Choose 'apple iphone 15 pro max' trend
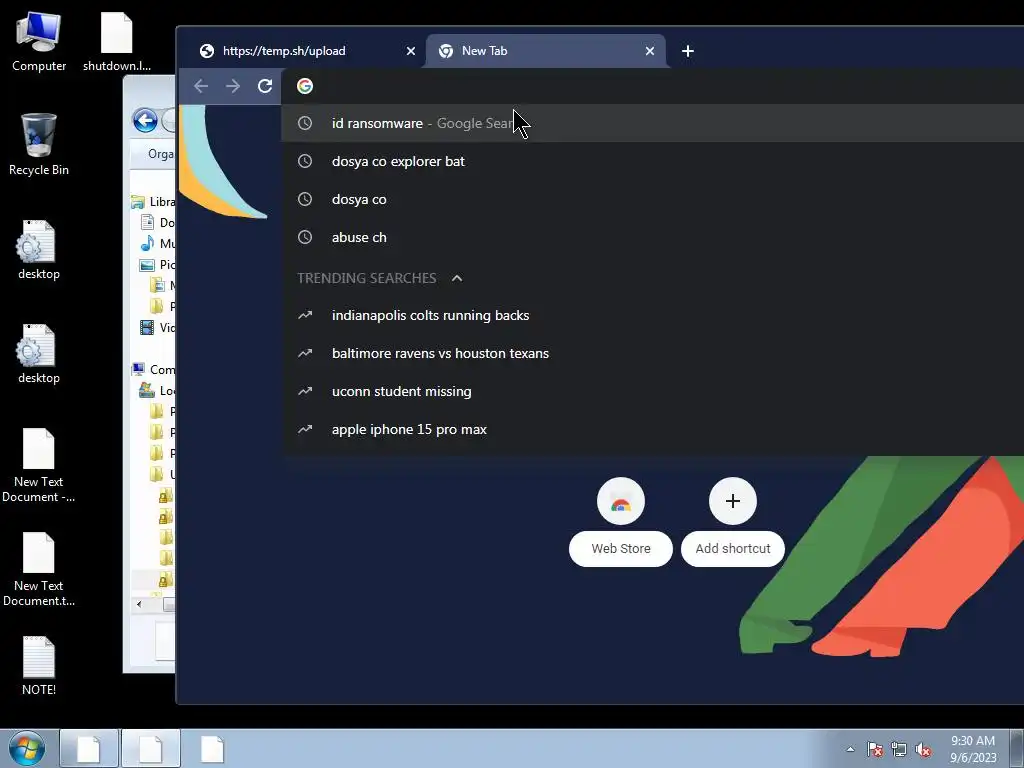The width and height of the screenshot is (1024, 768). point(652,429)
